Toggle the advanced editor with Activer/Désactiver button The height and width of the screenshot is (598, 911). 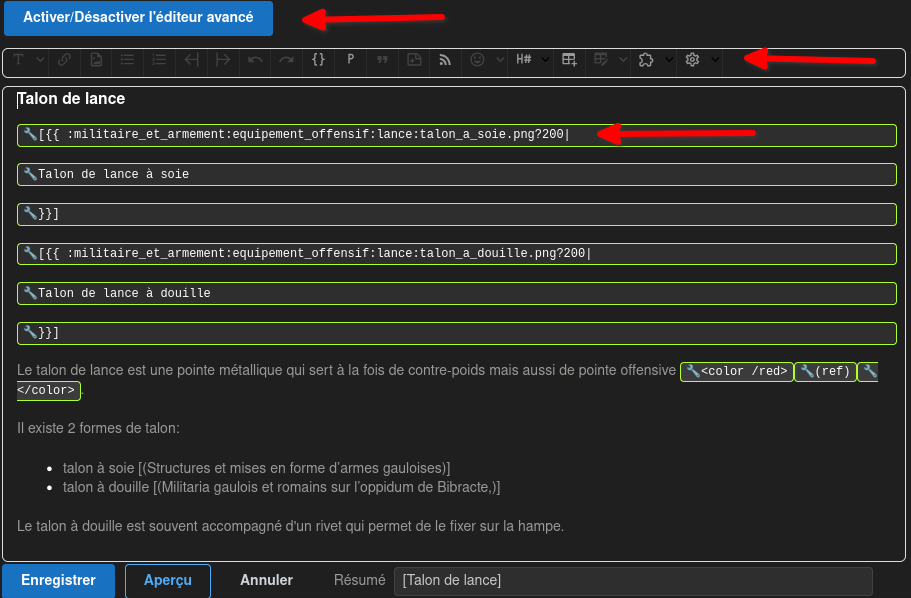[138, 18]
